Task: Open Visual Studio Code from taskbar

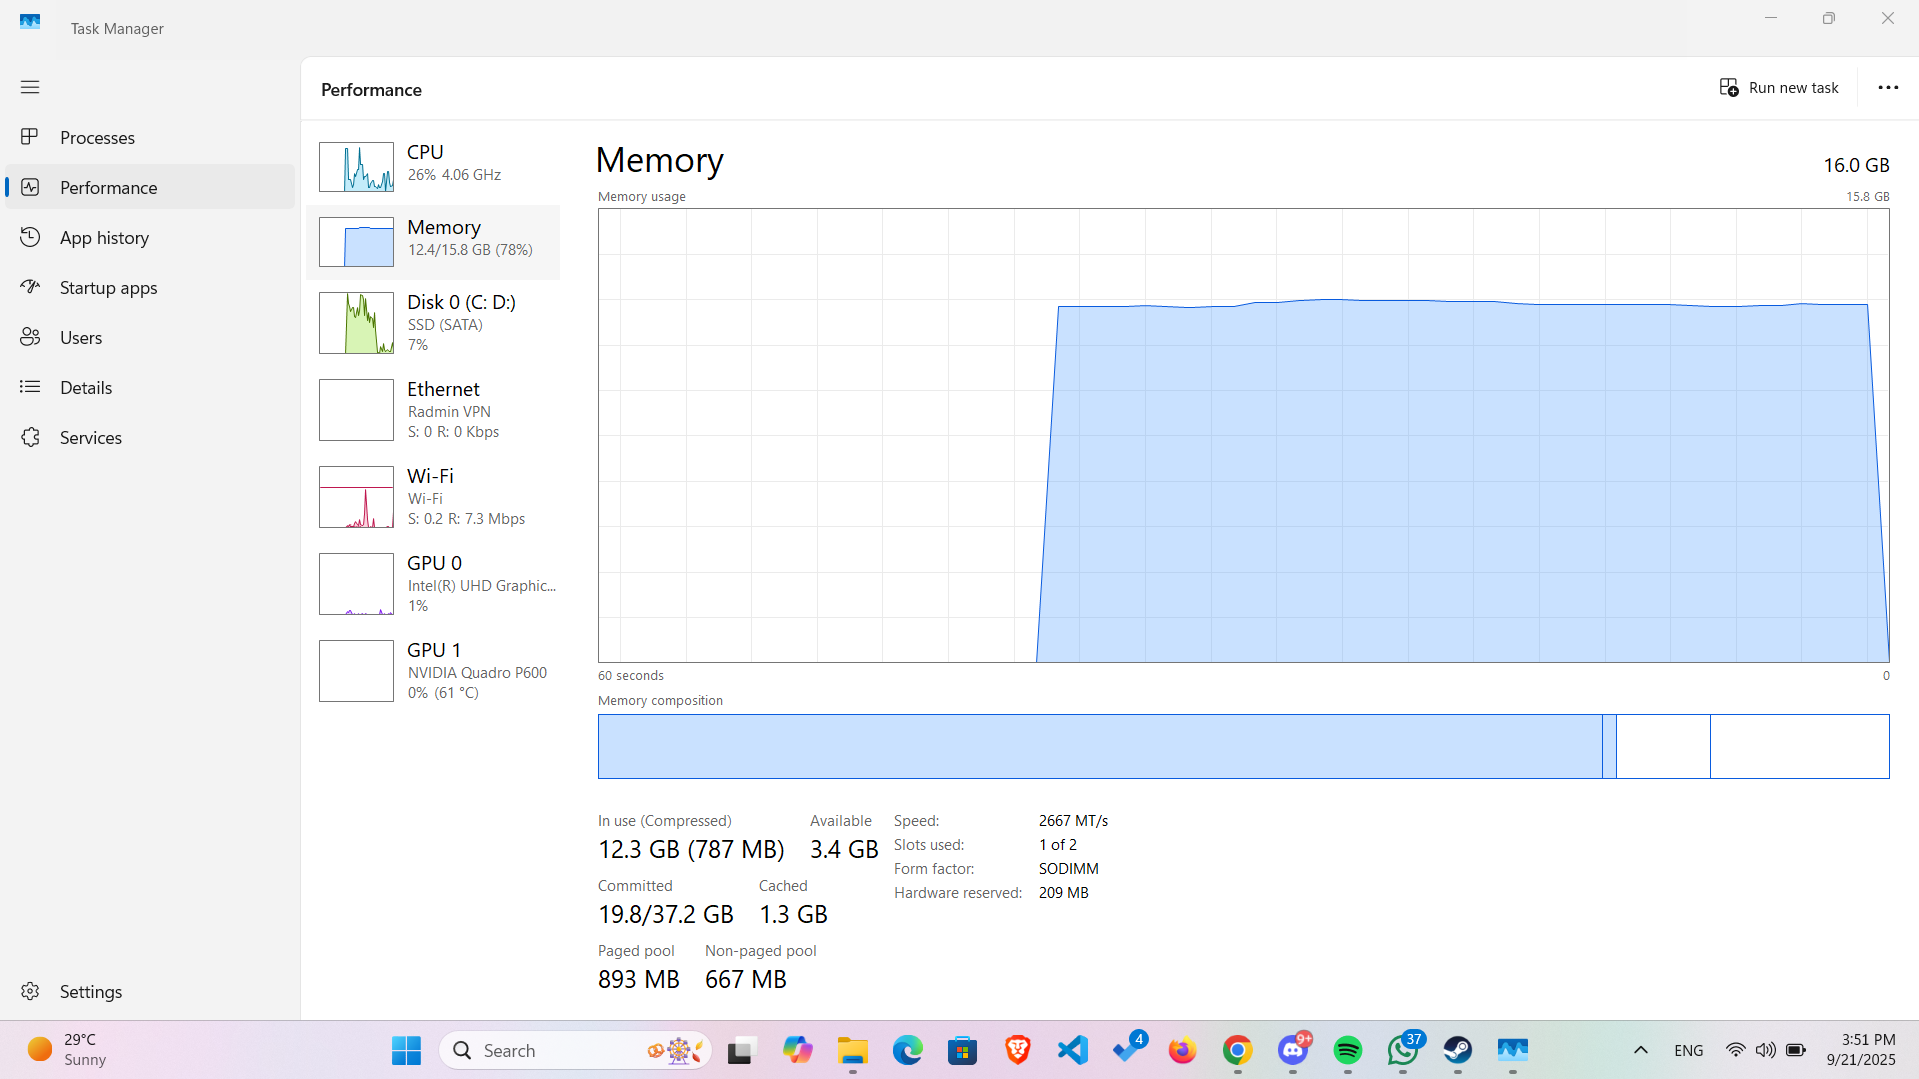Action: pyautogui.click(x=1072, y=1050)
